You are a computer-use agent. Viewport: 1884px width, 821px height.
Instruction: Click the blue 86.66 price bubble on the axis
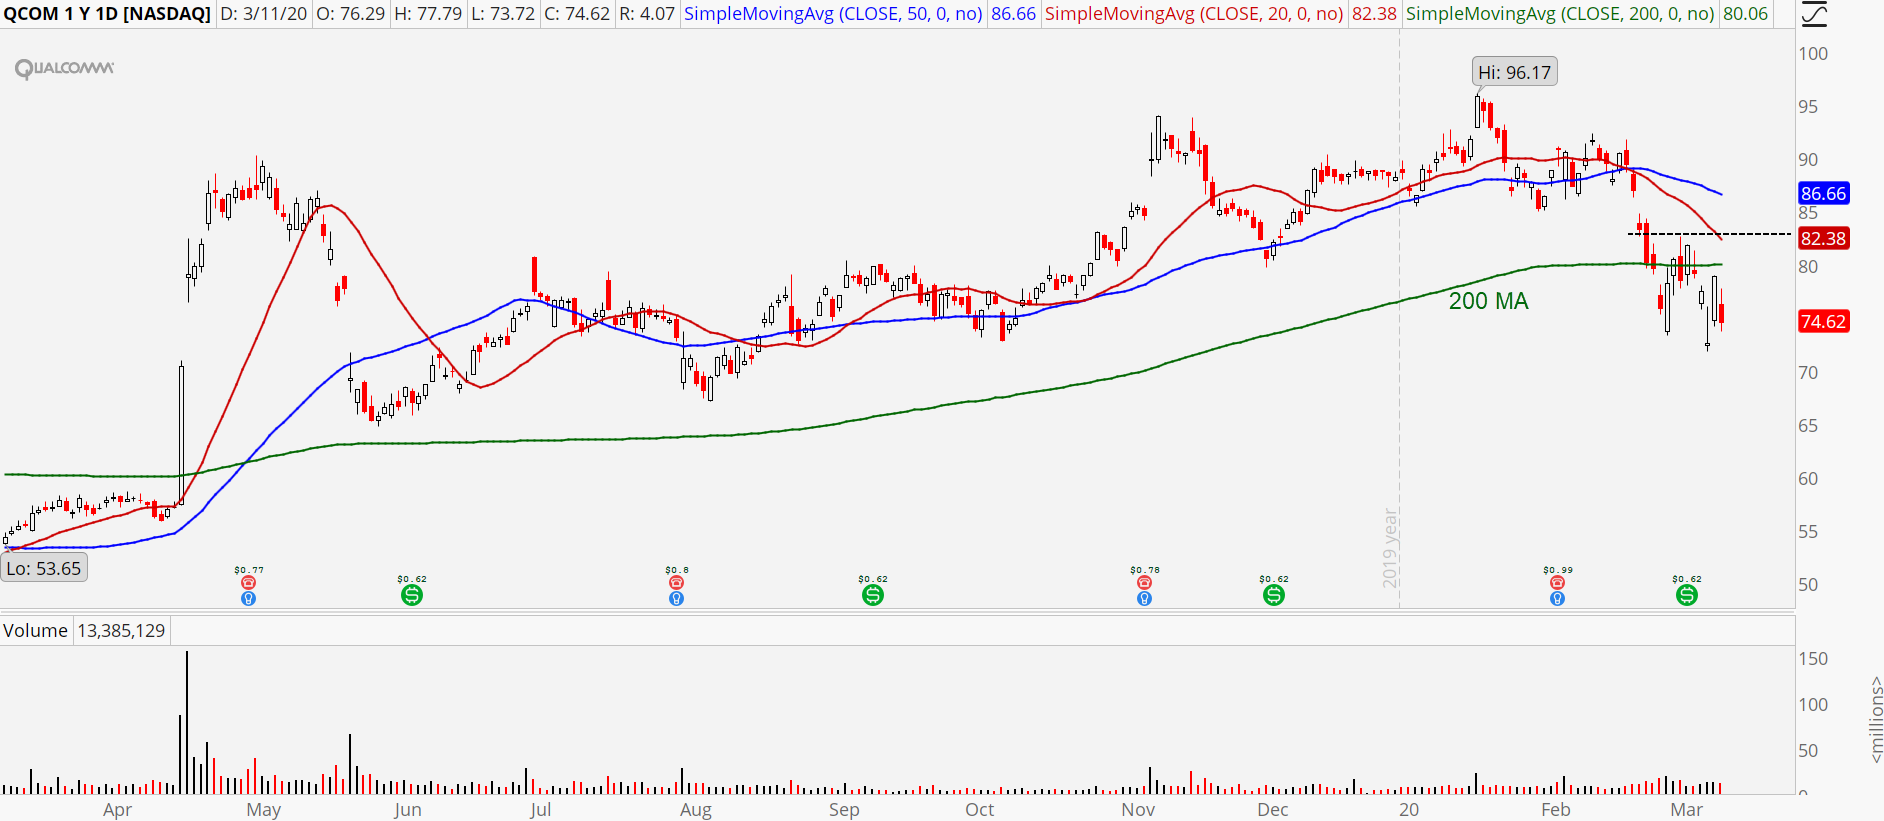[1823, 193]
